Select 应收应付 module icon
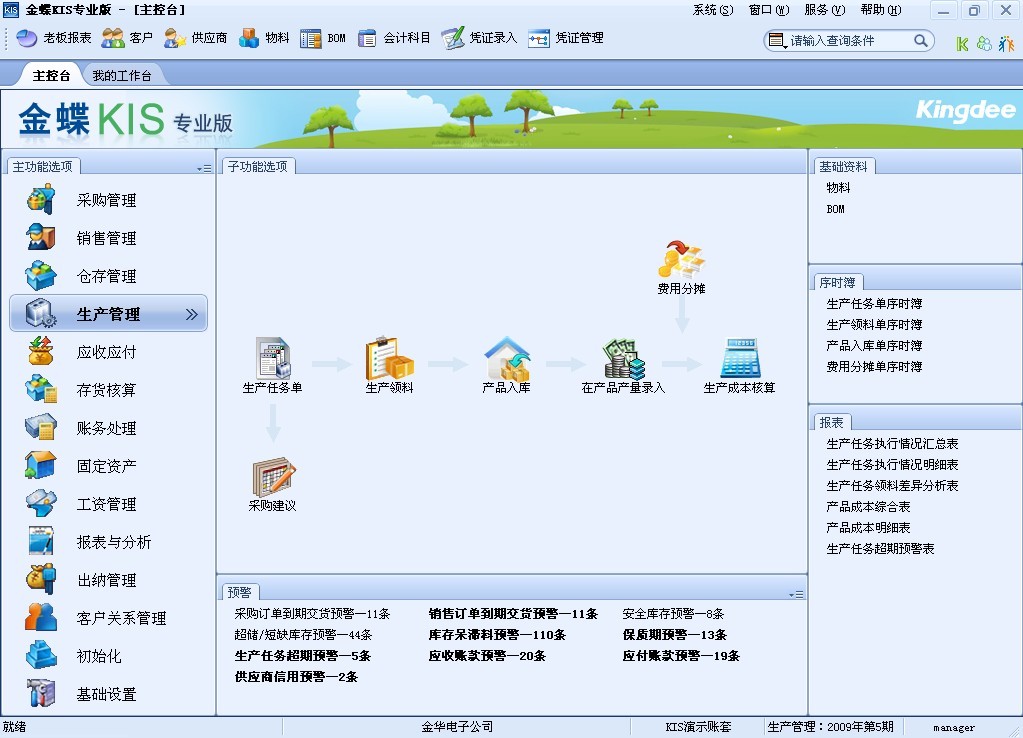The width and height of the screenshot is (1023, 738). 40,352
